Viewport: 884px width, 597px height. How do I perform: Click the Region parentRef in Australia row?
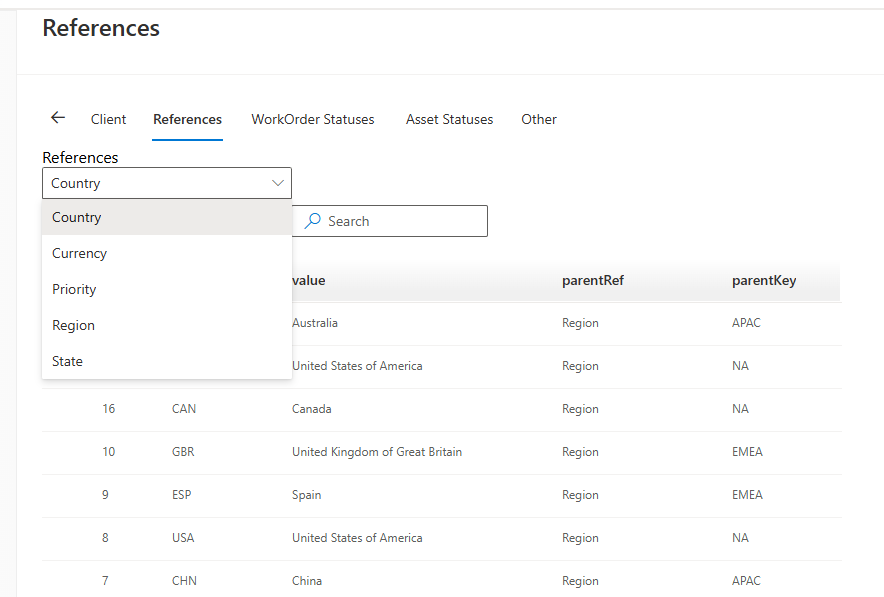click(580, 324)
